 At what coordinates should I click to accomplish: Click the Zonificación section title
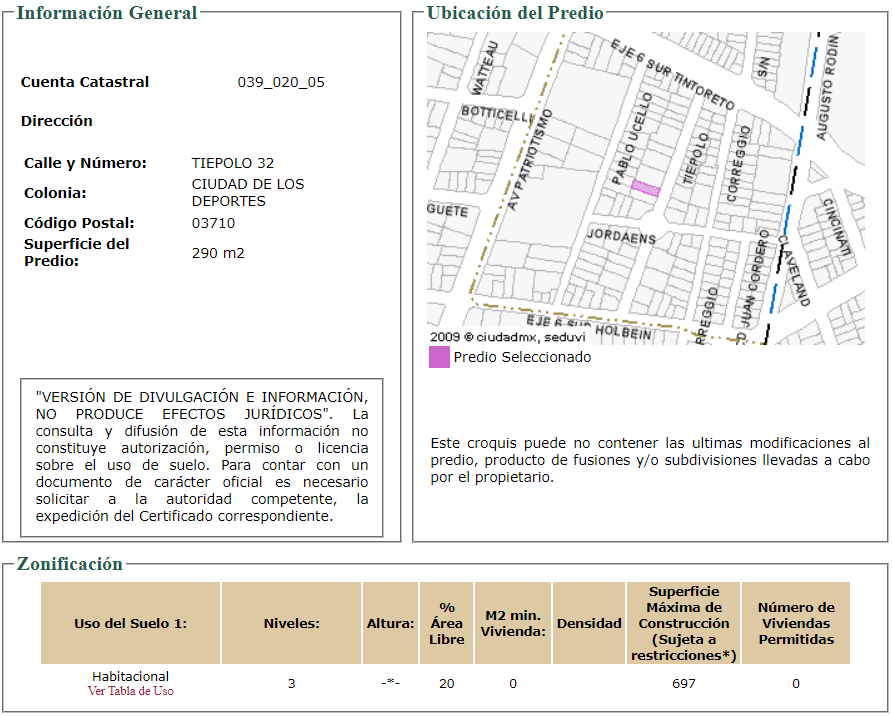70,564
